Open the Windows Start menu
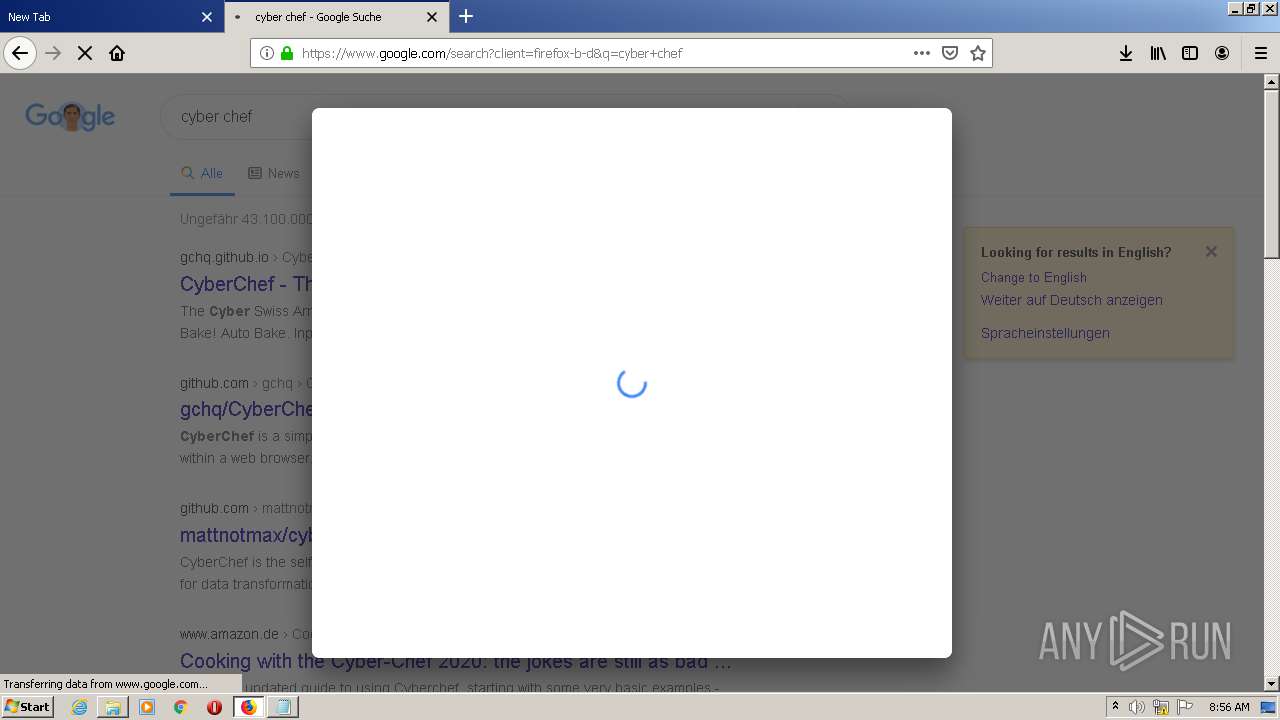 (27, 707)
